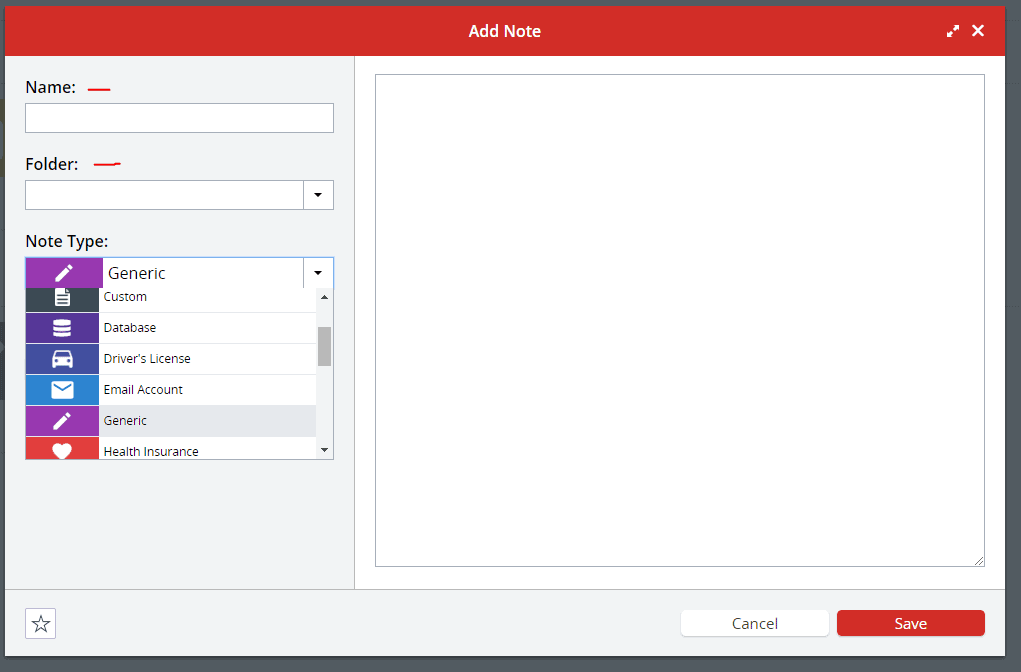Collapse the Note Type dropdown arrow

[x=318, y=273]
